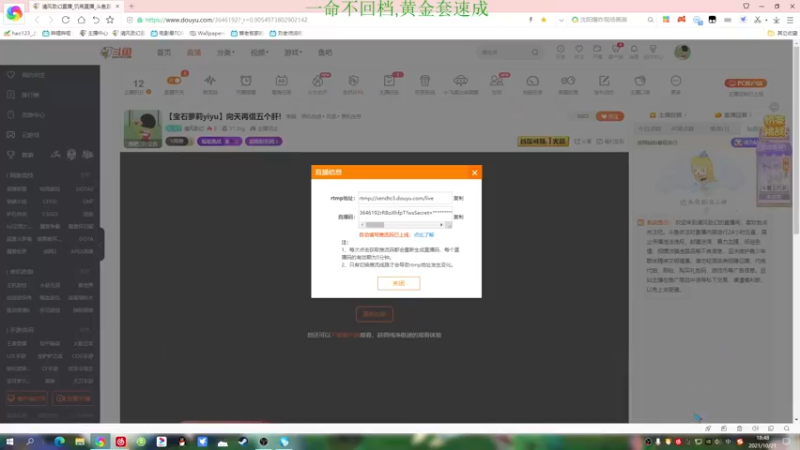Open the Windows Start menu
800x450 pixels.
click(x=10, y=441)
